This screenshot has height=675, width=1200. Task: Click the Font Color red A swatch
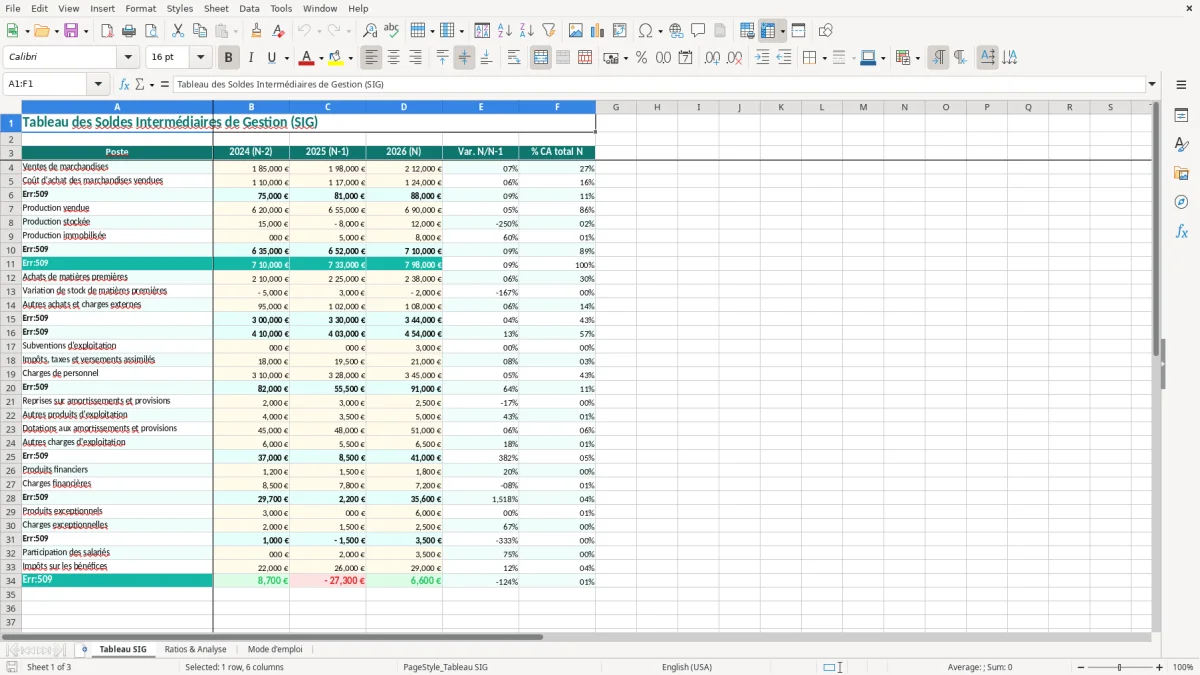307,58
